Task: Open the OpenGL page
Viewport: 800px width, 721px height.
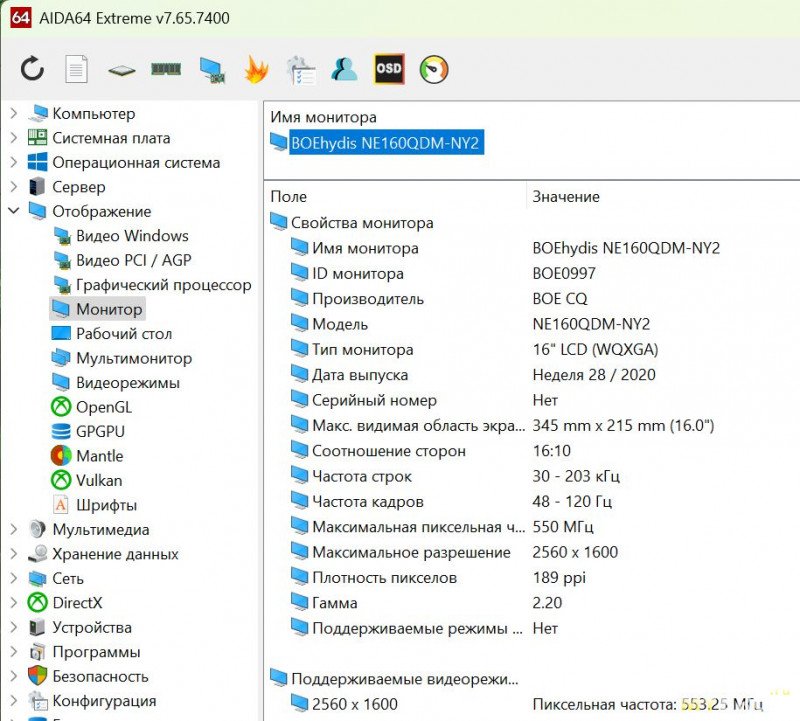Action: click(91, 407)
